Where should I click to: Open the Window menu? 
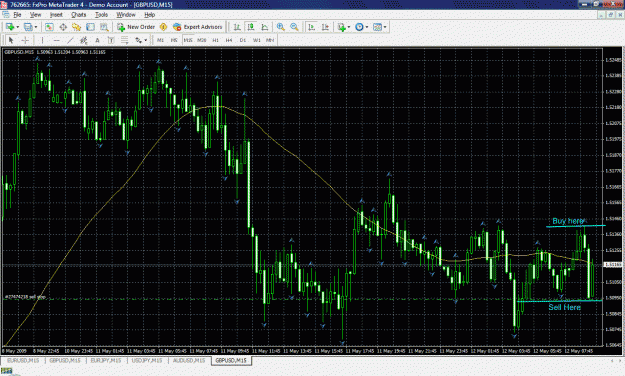tap(126, 15)
